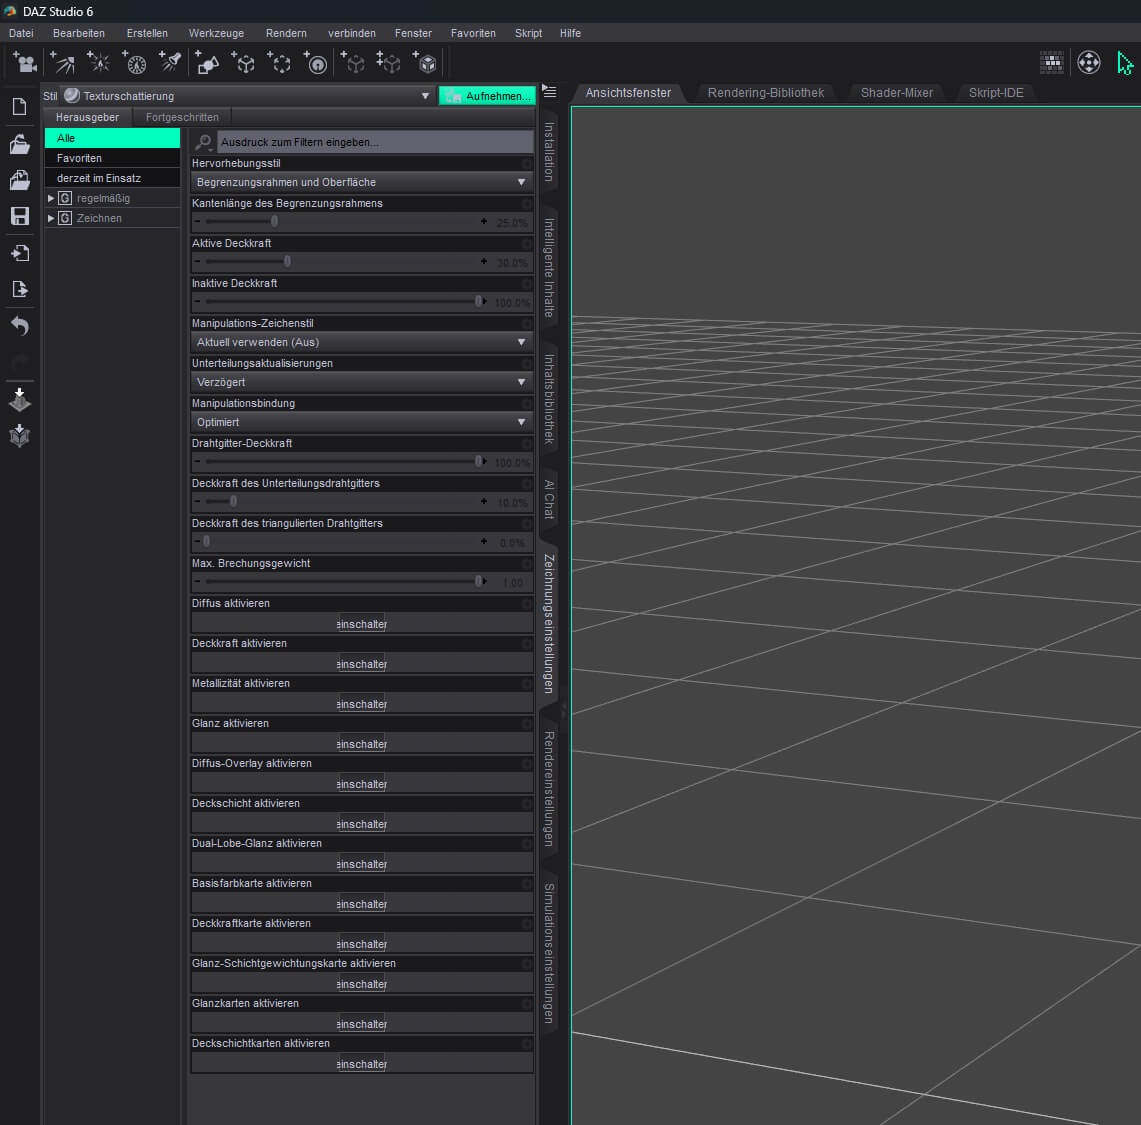1141x1125 pixels.
Task: Open the Hervorhebungsstil dropdown
Action: tap(362, 182)
